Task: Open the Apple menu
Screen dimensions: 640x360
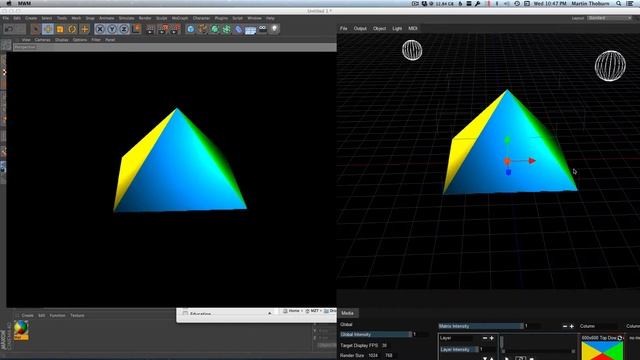Action: pyautogui.click(x=9, y=3)
